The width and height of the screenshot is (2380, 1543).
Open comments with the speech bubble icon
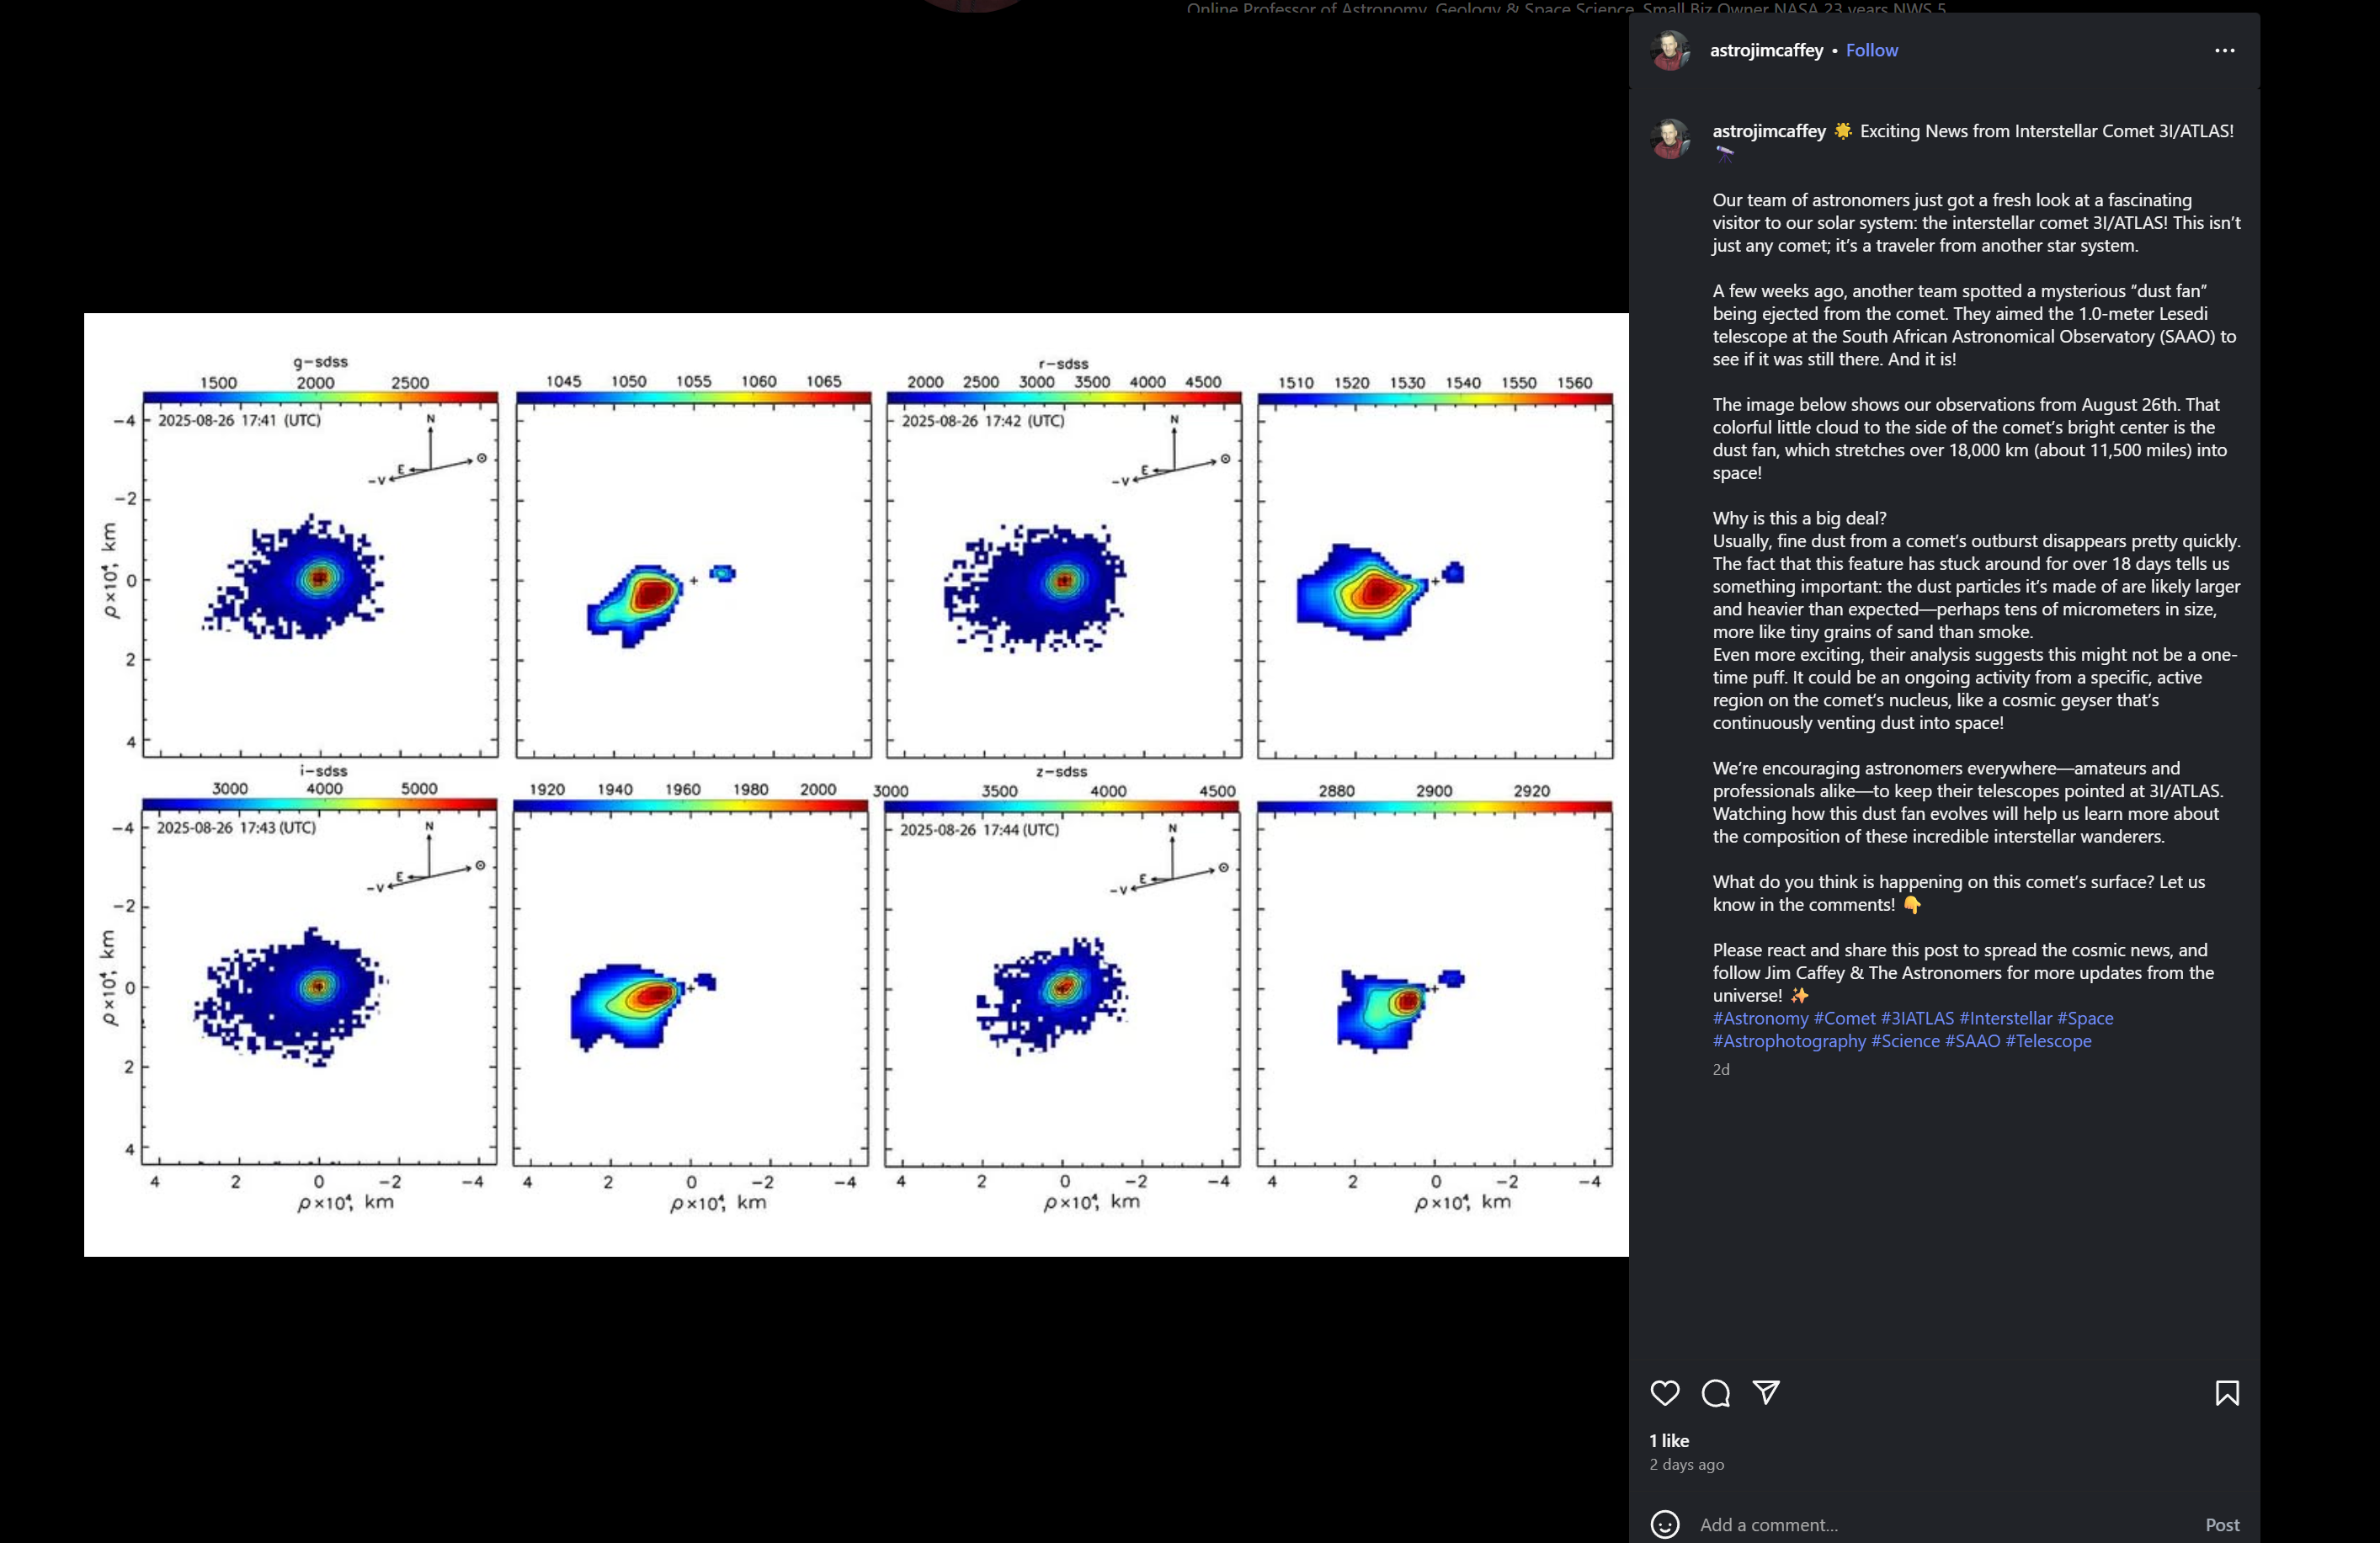point(1716,1392)
